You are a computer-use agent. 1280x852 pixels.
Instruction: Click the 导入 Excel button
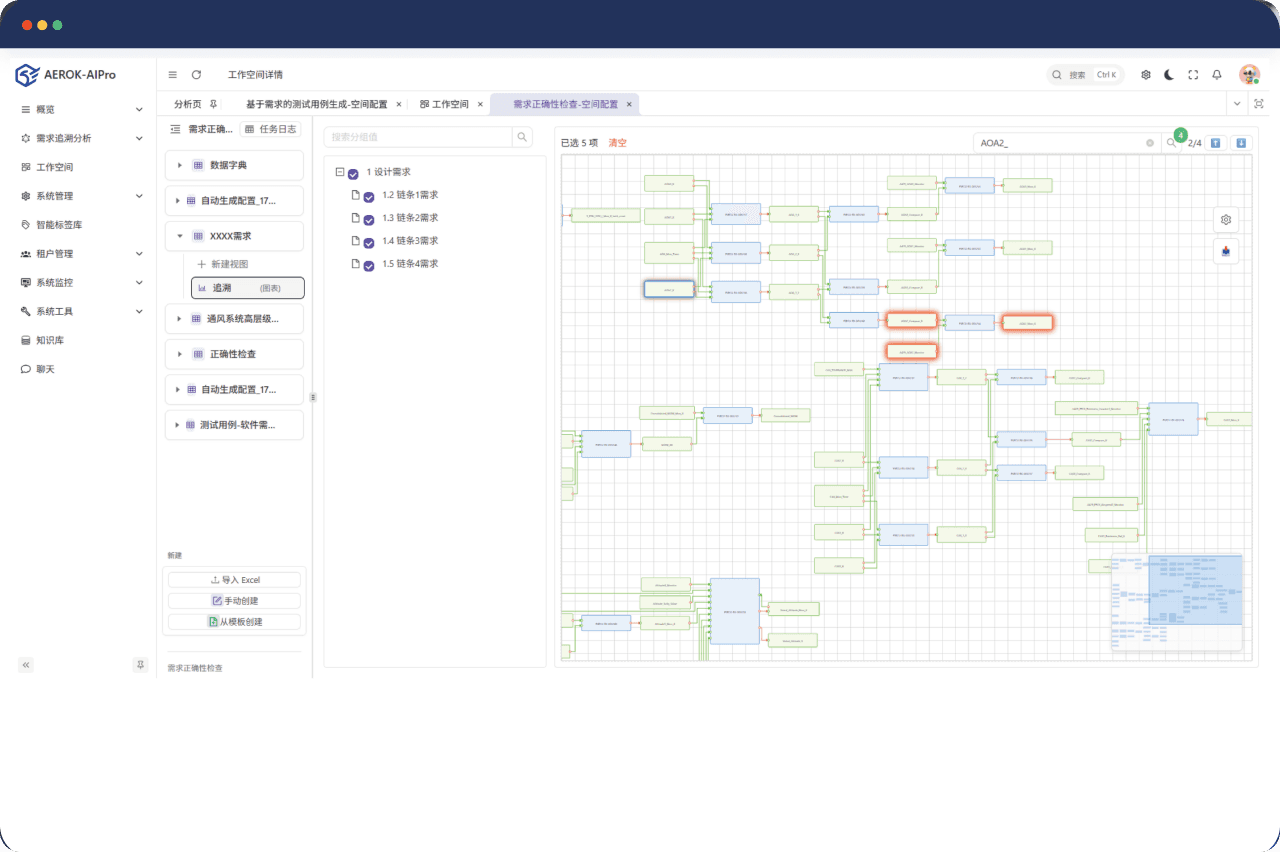point(235,580)
